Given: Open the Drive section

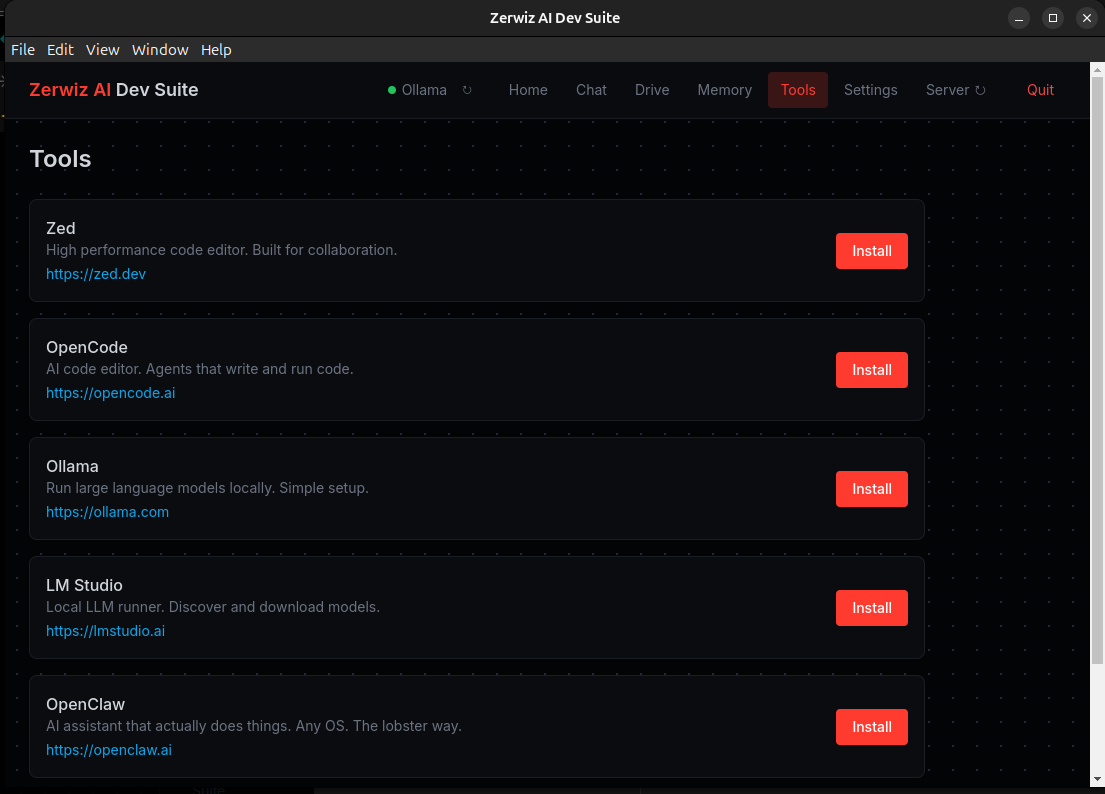Looking at the screenshot, I should (x=651, y=89).
